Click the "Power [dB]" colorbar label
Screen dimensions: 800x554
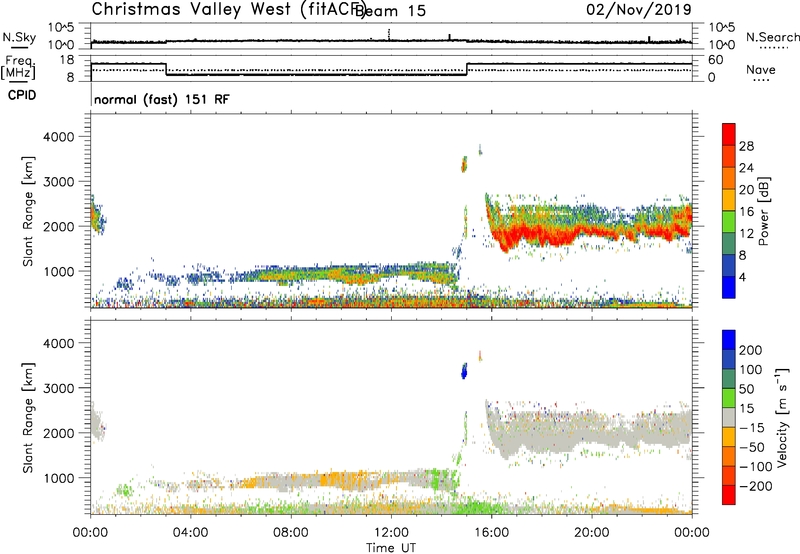point(763,211)
